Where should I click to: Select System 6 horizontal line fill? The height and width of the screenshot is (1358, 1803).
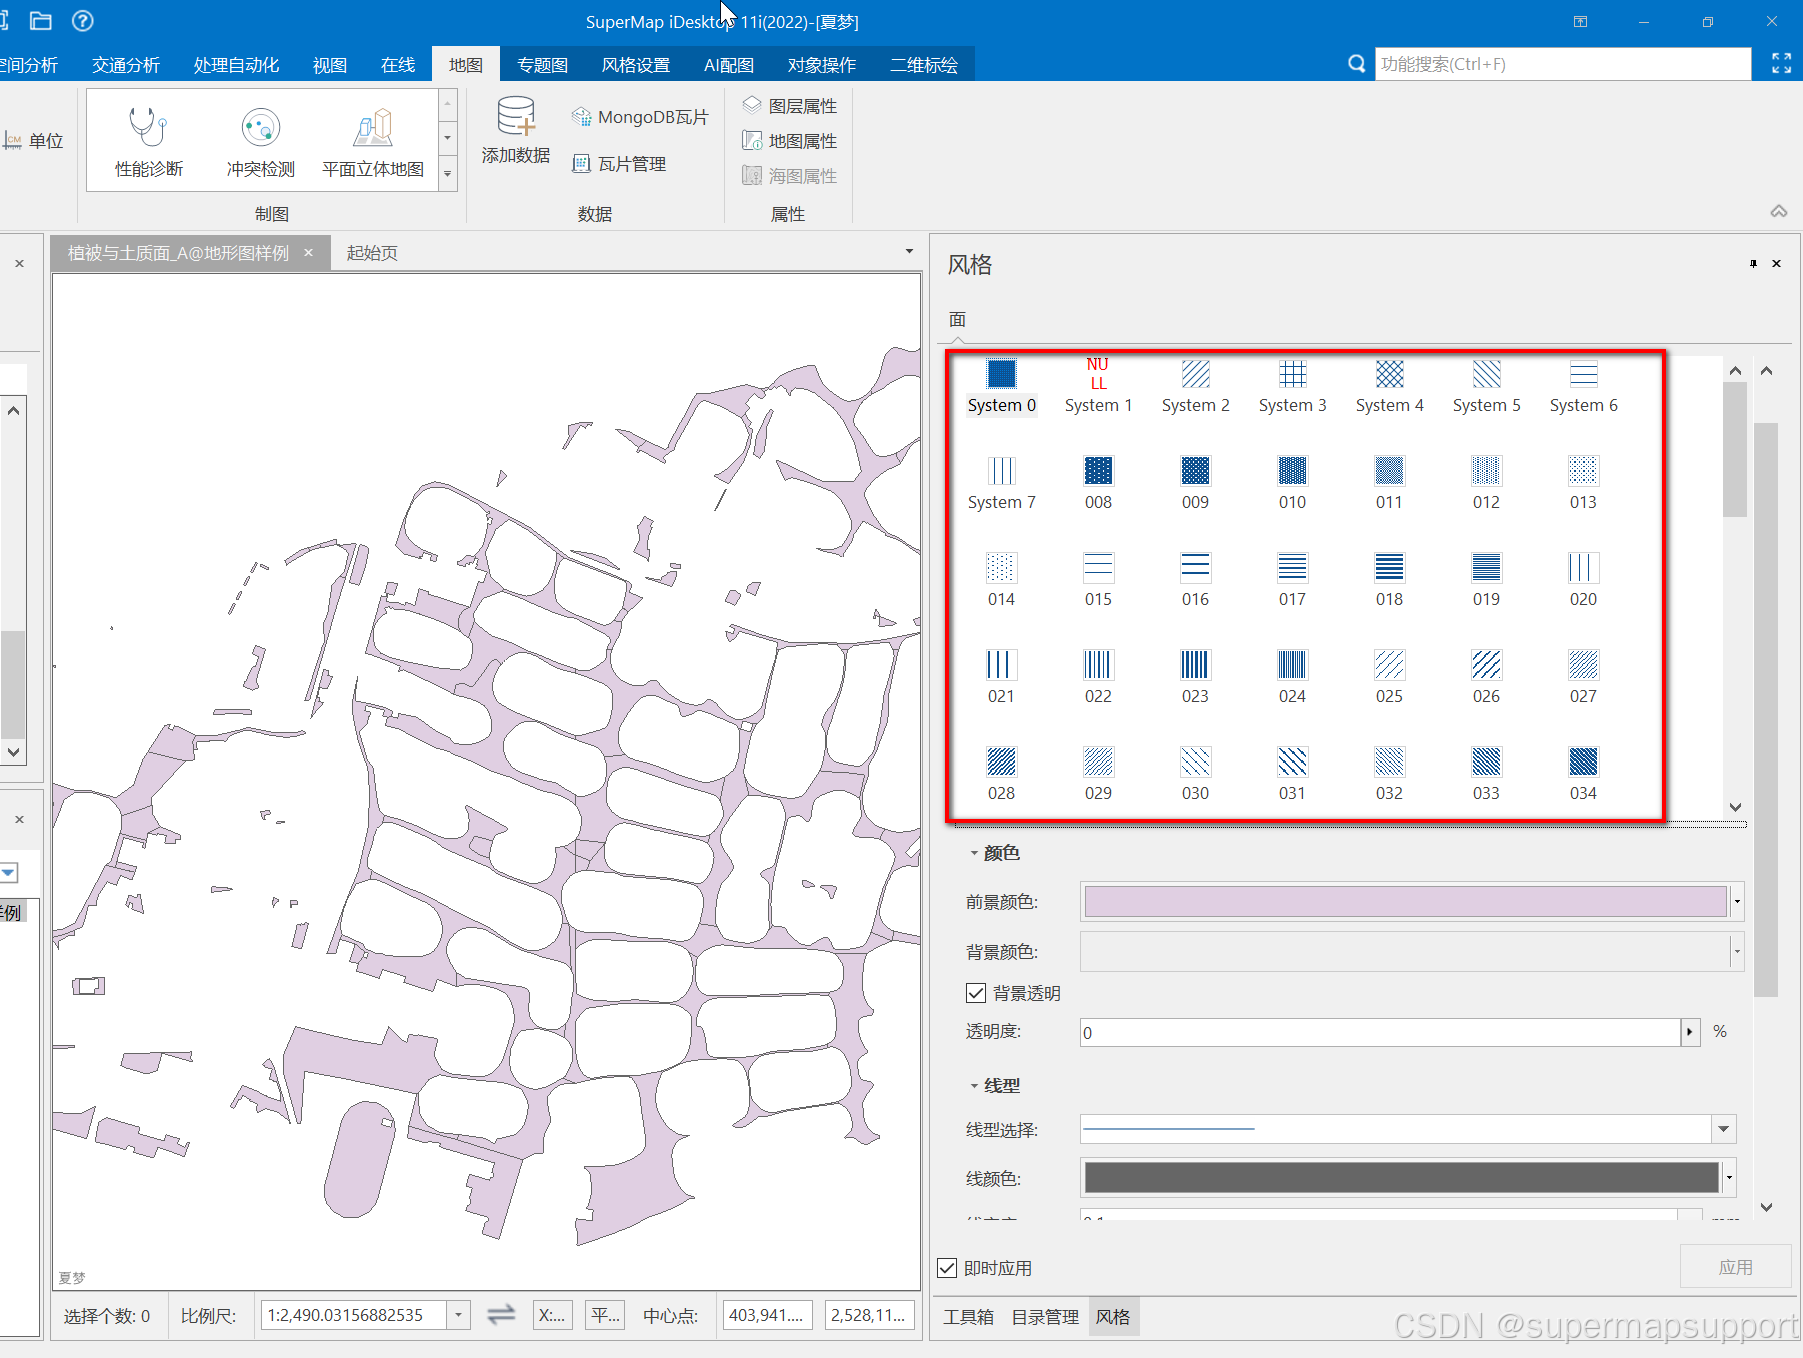pyautogui.click(x=1583, y=386)
